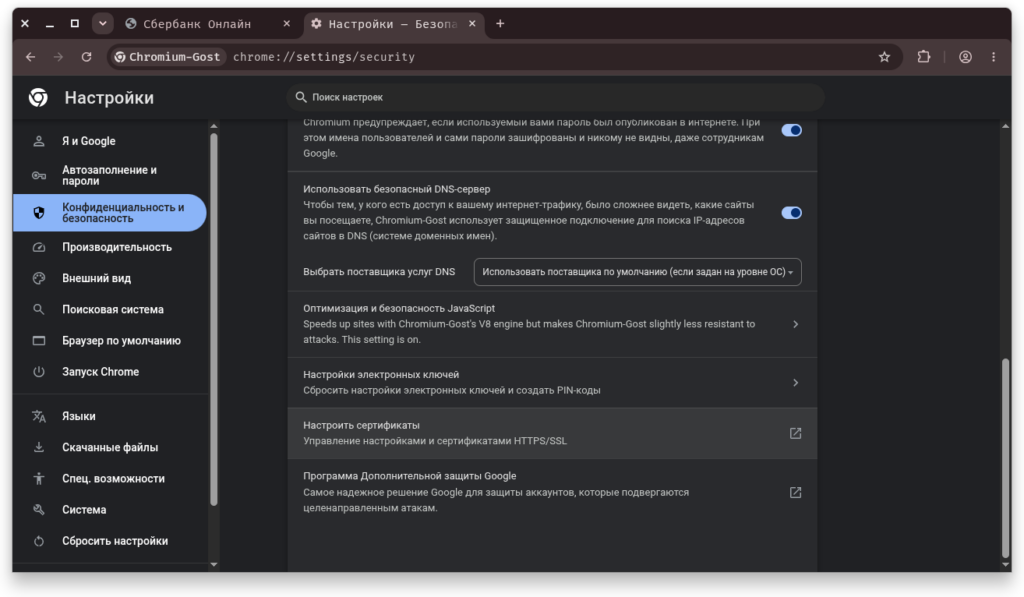
Task: Close the Настройки tab
Action: pyautogui.click(x=472, y=24)
